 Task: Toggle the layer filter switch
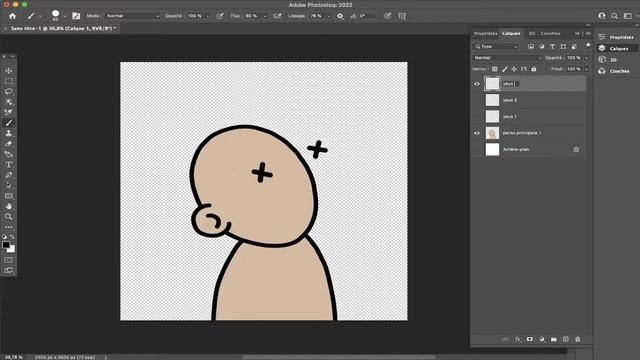(x=588, y=45)
